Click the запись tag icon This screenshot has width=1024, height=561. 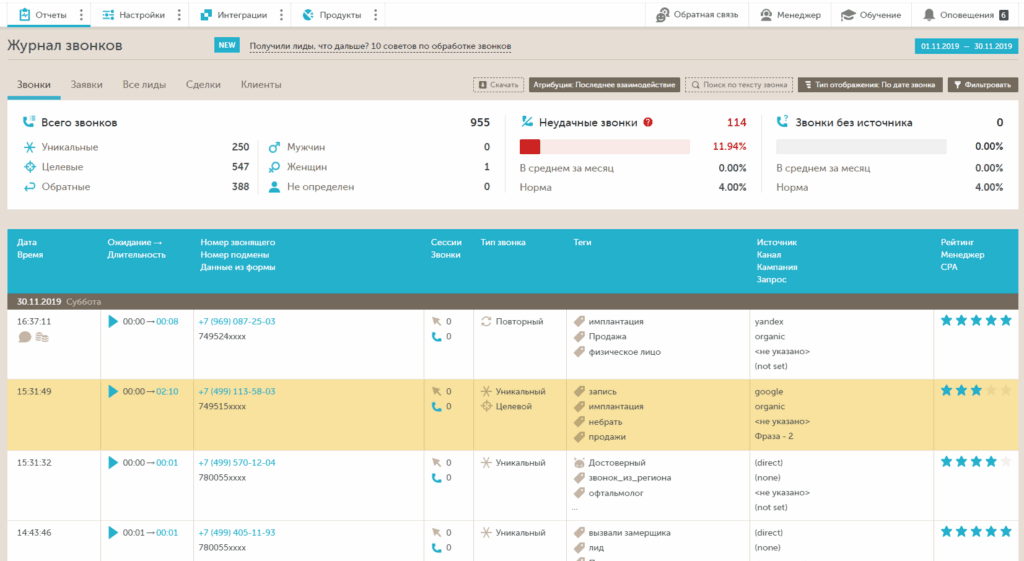579,391
